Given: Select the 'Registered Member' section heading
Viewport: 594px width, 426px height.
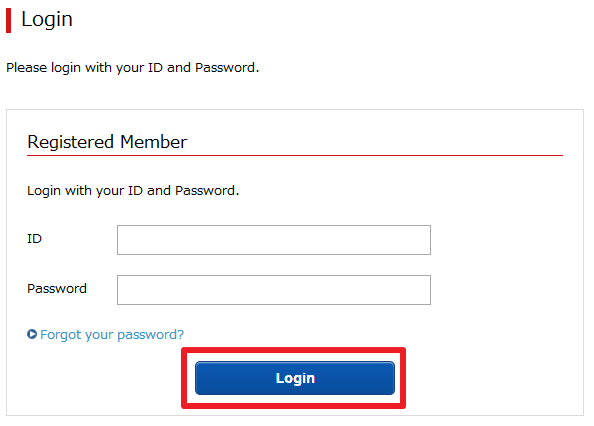Looking at the screenshot, I should (107, 142).
